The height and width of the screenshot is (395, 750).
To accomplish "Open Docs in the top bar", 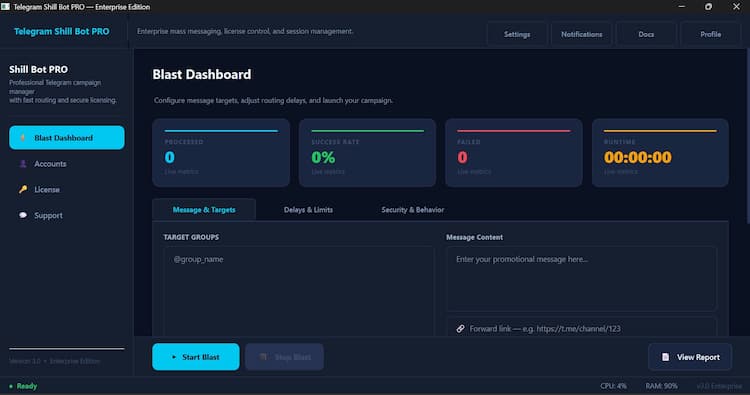I will click(x=646, y=34).
